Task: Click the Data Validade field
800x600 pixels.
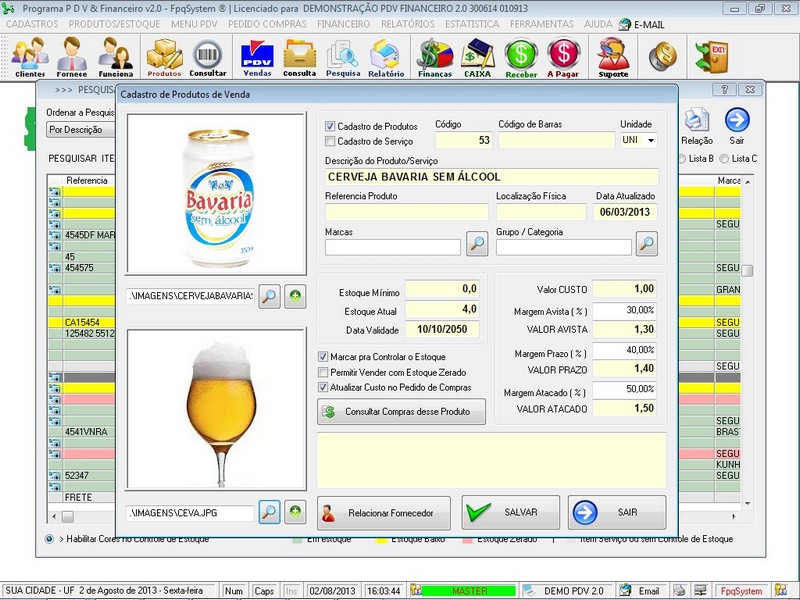Action: [x=442, y=330]
